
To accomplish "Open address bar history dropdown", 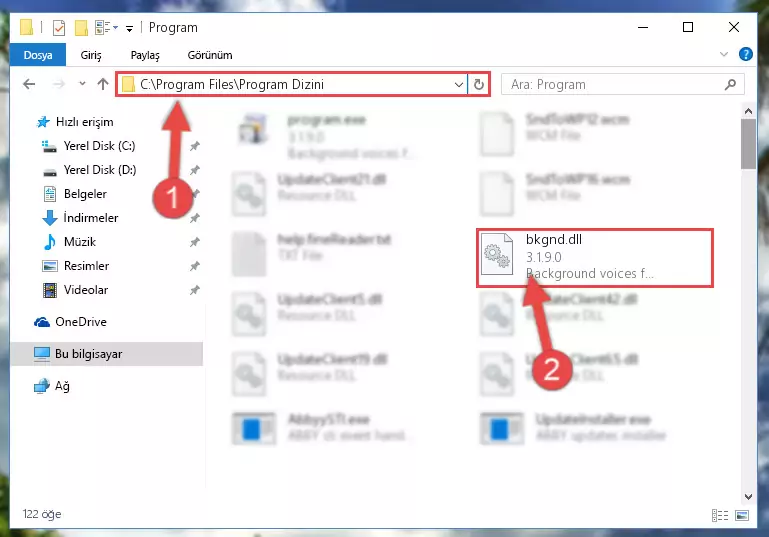I will [x=459, y=84].
